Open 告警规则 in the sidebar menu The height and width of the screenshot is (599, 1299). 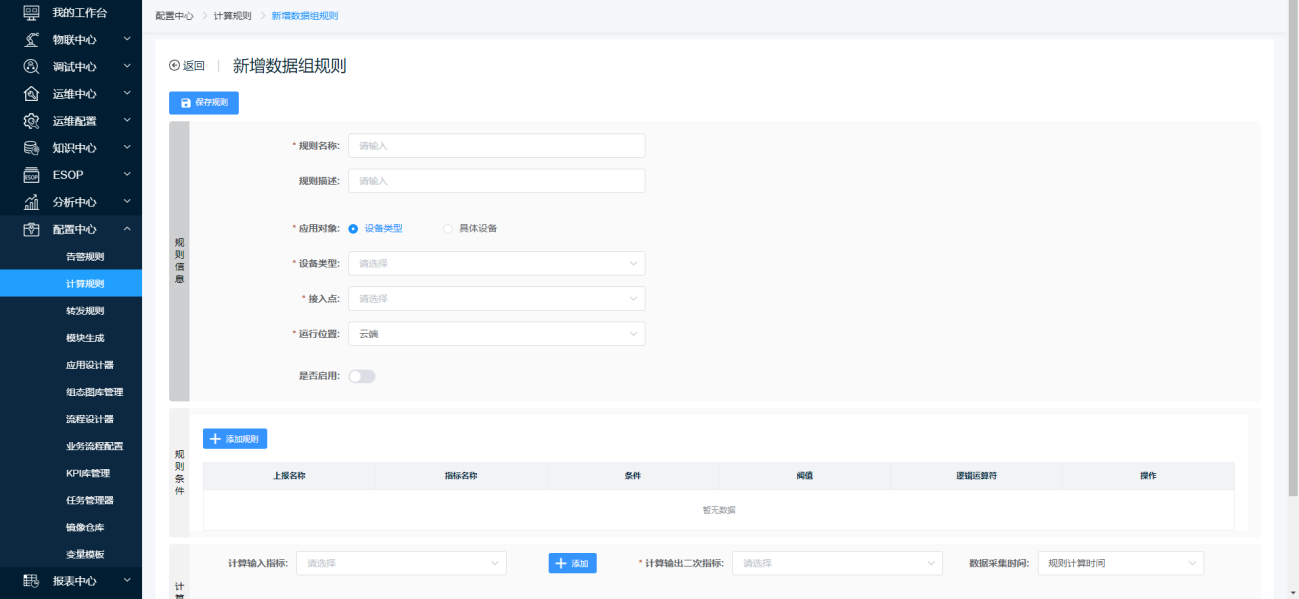tap(85, 257)
